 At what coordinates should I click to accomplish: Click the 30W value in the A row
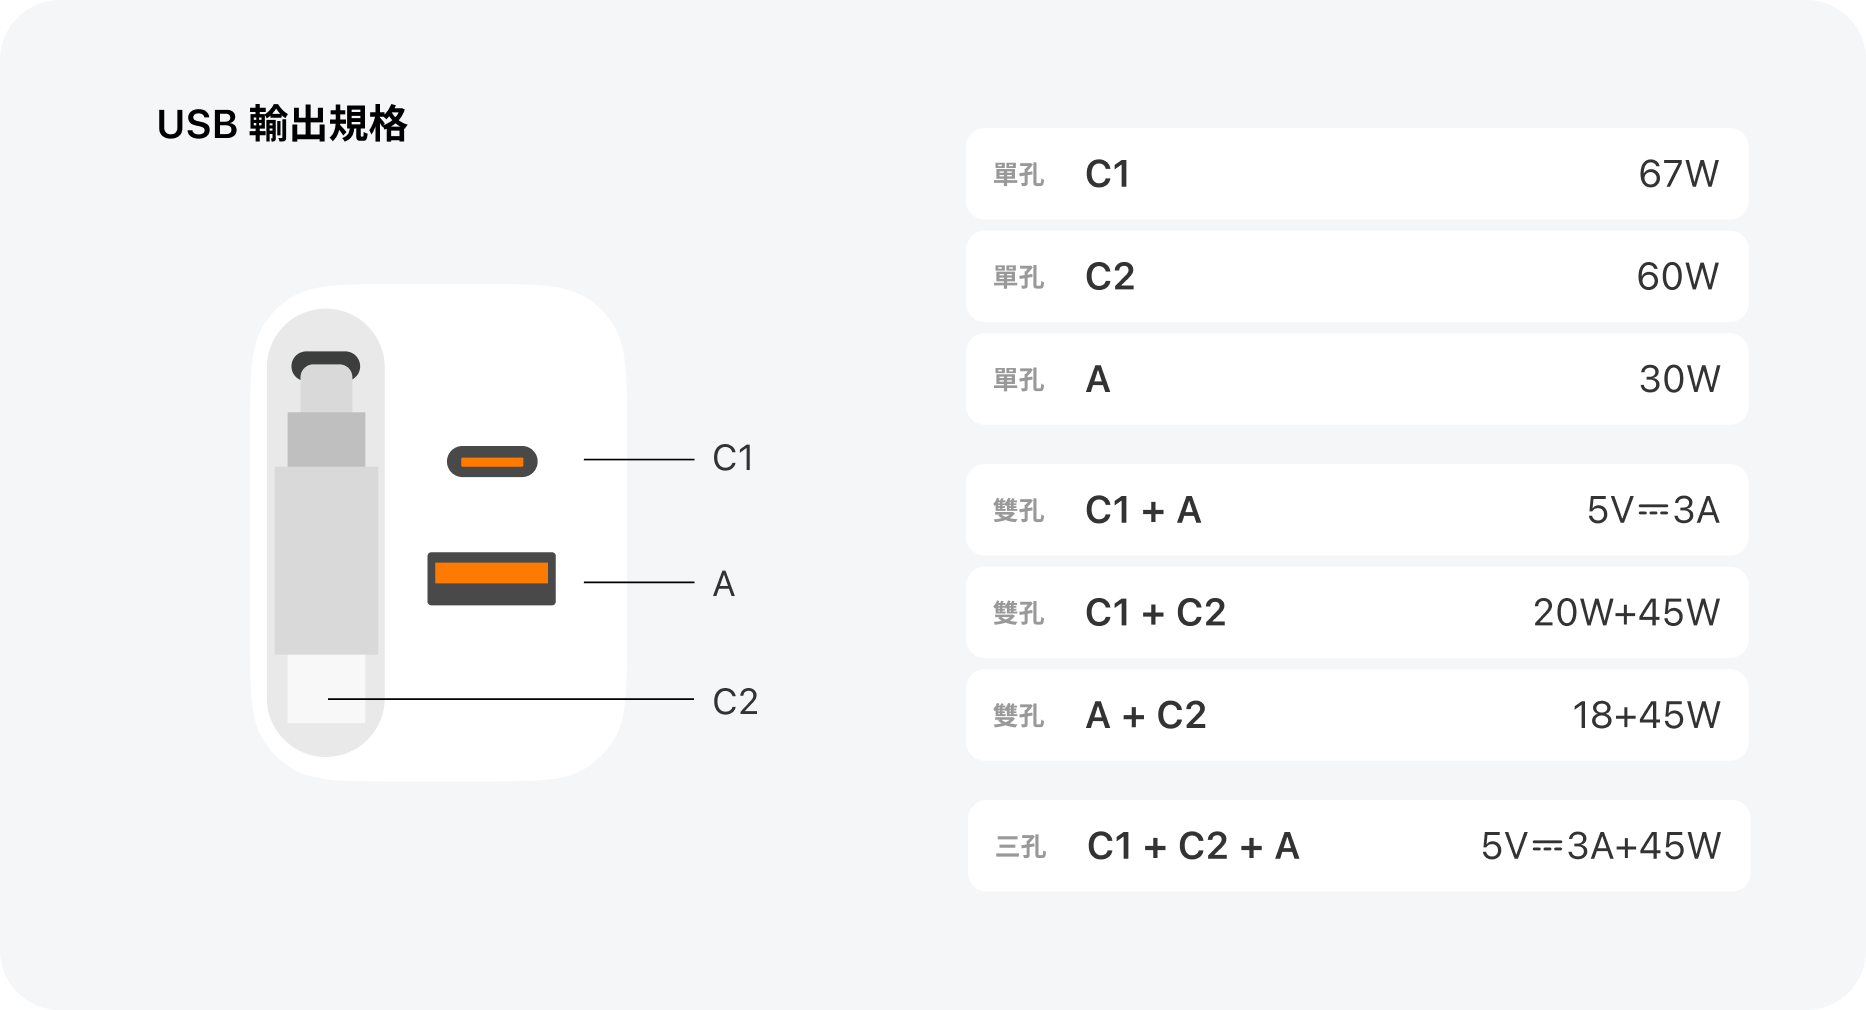pos(1679,380)
